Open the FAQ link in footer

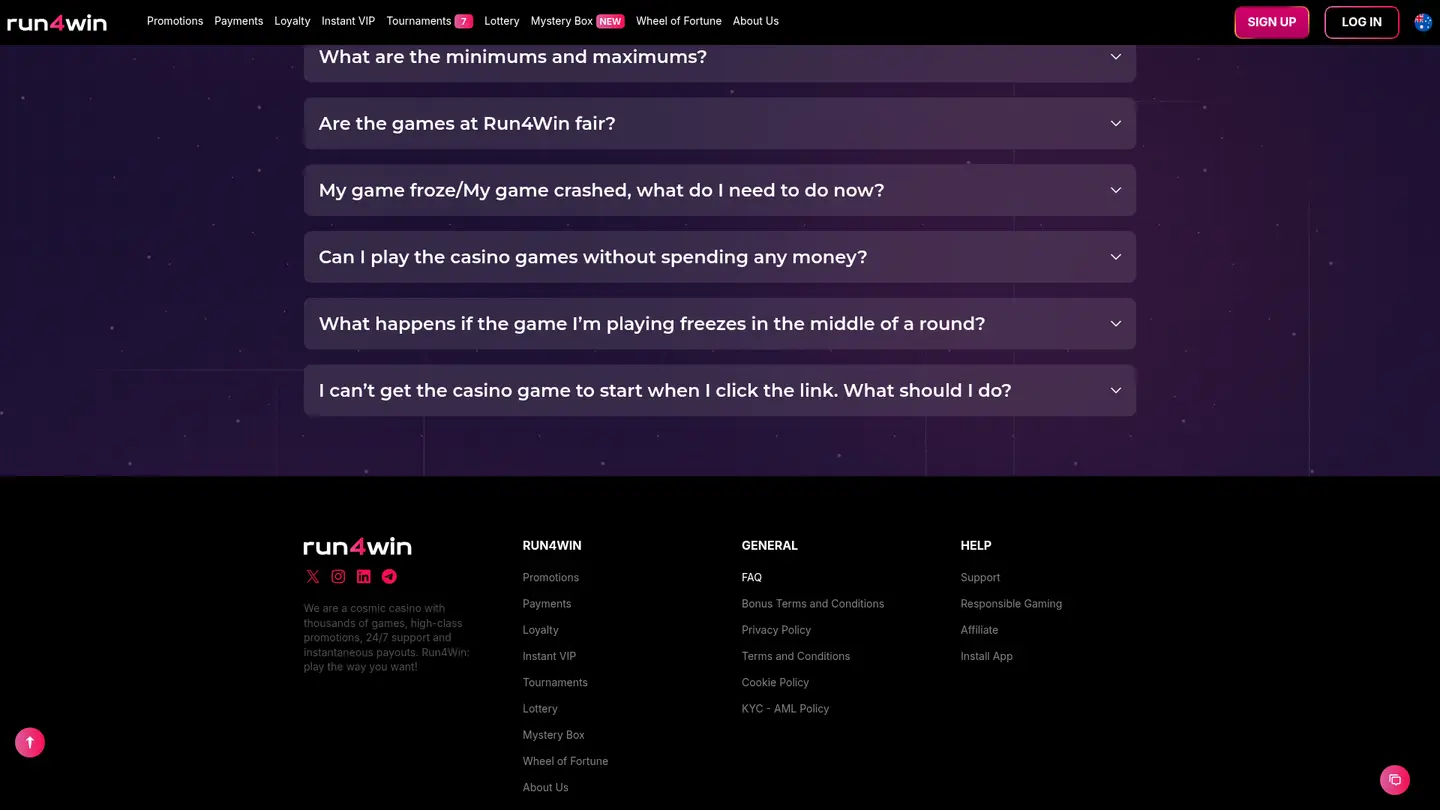(752, 578)
